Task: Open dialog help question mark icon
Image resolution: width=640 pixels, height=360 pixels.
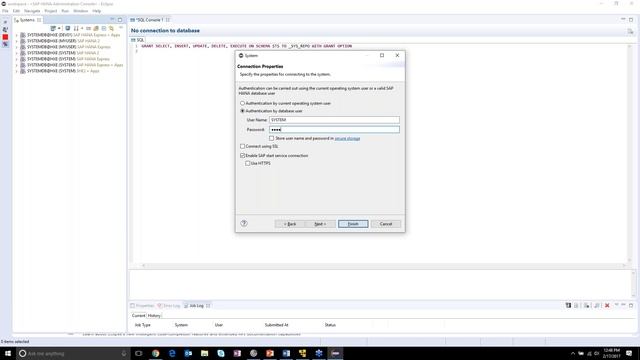Action: (244, 223)
